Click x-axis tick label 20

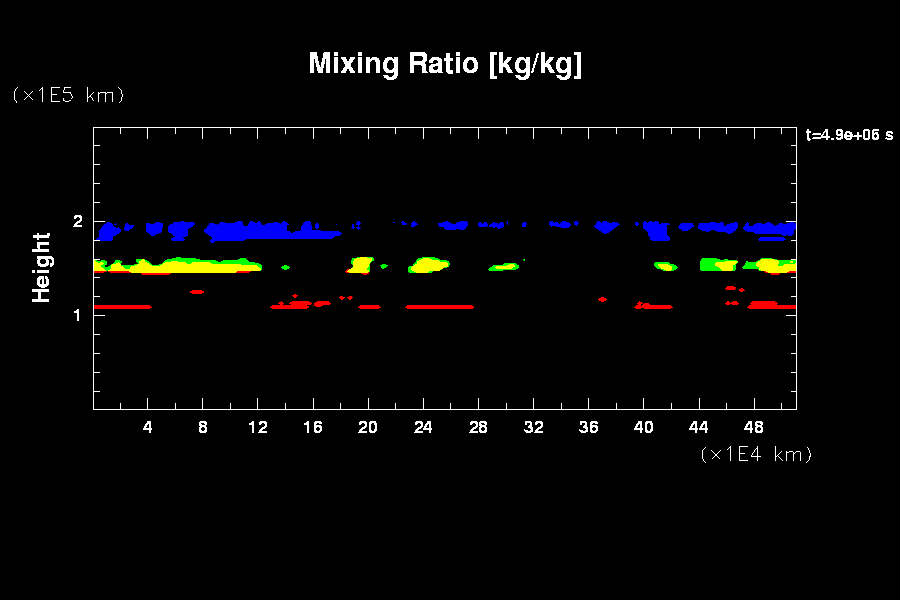point(368,427)
